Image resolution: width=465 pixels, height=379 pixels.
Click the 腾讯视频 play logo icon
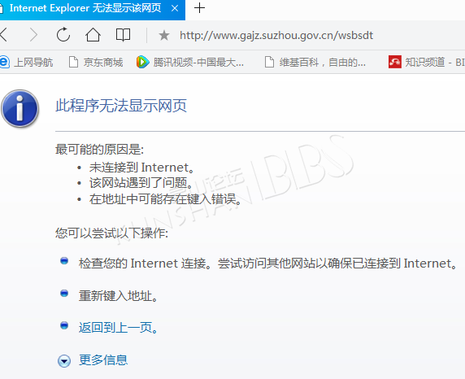143,62
